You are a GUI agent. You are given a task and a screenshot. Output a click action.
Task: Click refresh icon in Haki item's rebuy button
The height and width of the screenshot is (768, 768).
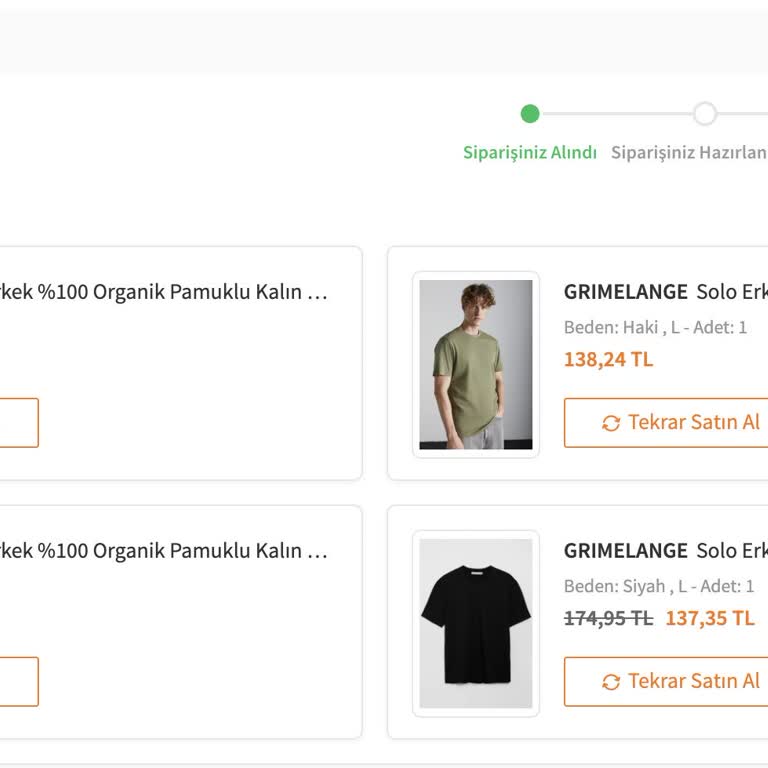611,423
